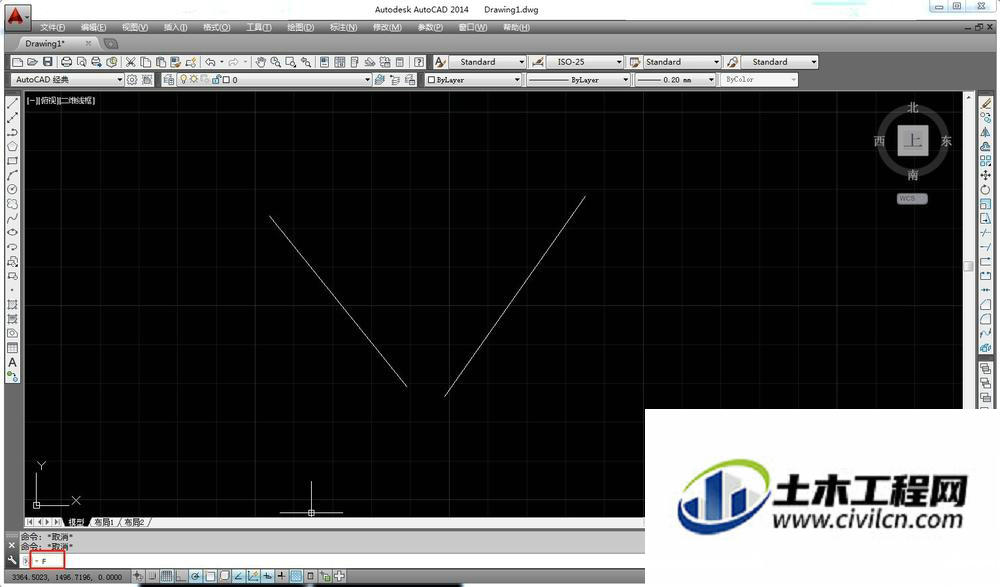Click the ByColor plot style box
1000x587 pixels.
coord(760,80)
